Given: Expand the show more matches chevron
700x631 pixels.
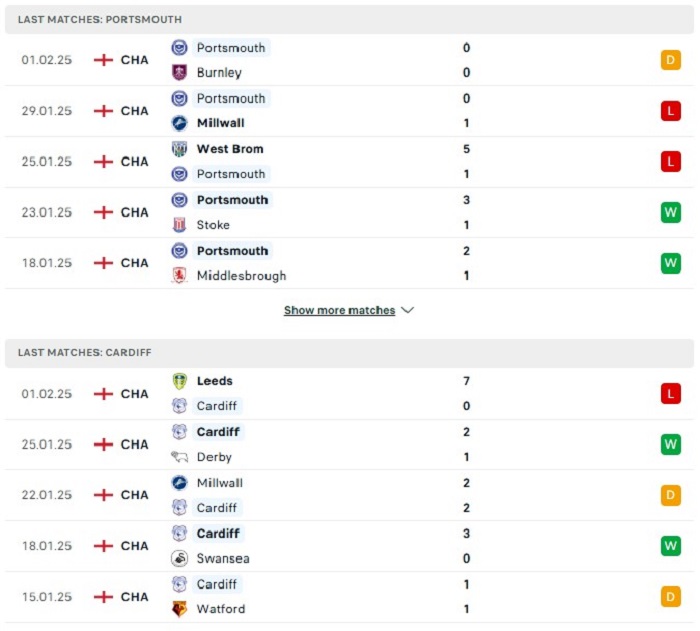Looking at the screenshot, I should [408, 310].
